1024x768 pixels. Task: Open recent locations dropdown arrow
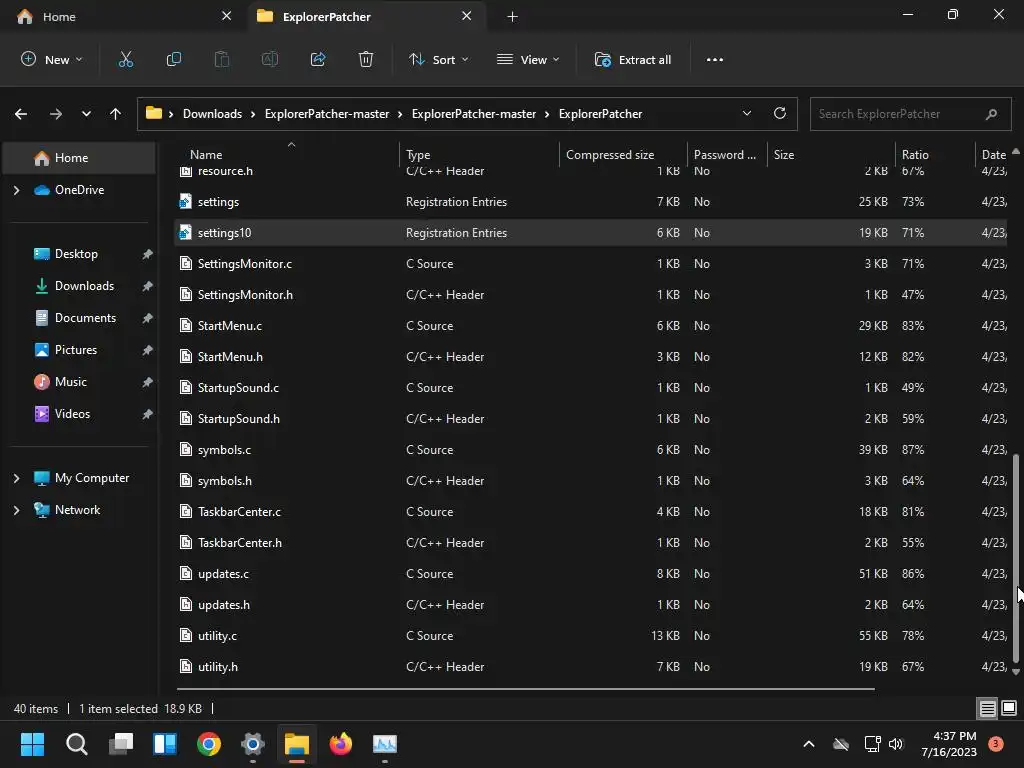pyautogui.click(x=86, y=114)
